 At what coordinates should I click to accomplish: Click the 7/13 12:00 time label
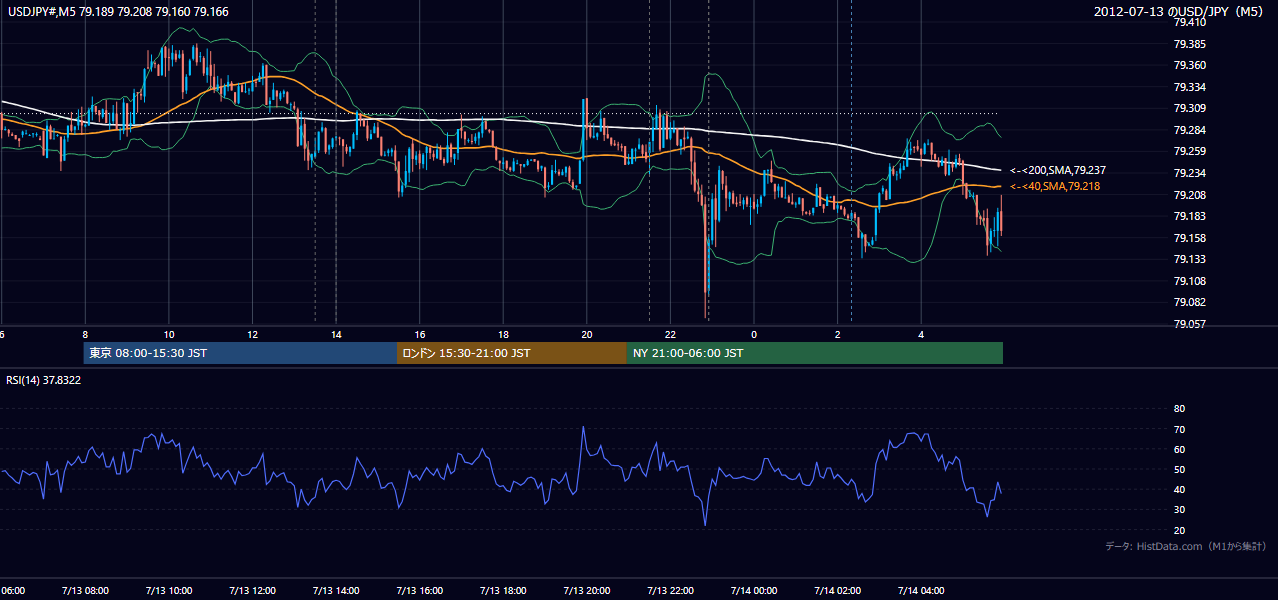(252, 591)
